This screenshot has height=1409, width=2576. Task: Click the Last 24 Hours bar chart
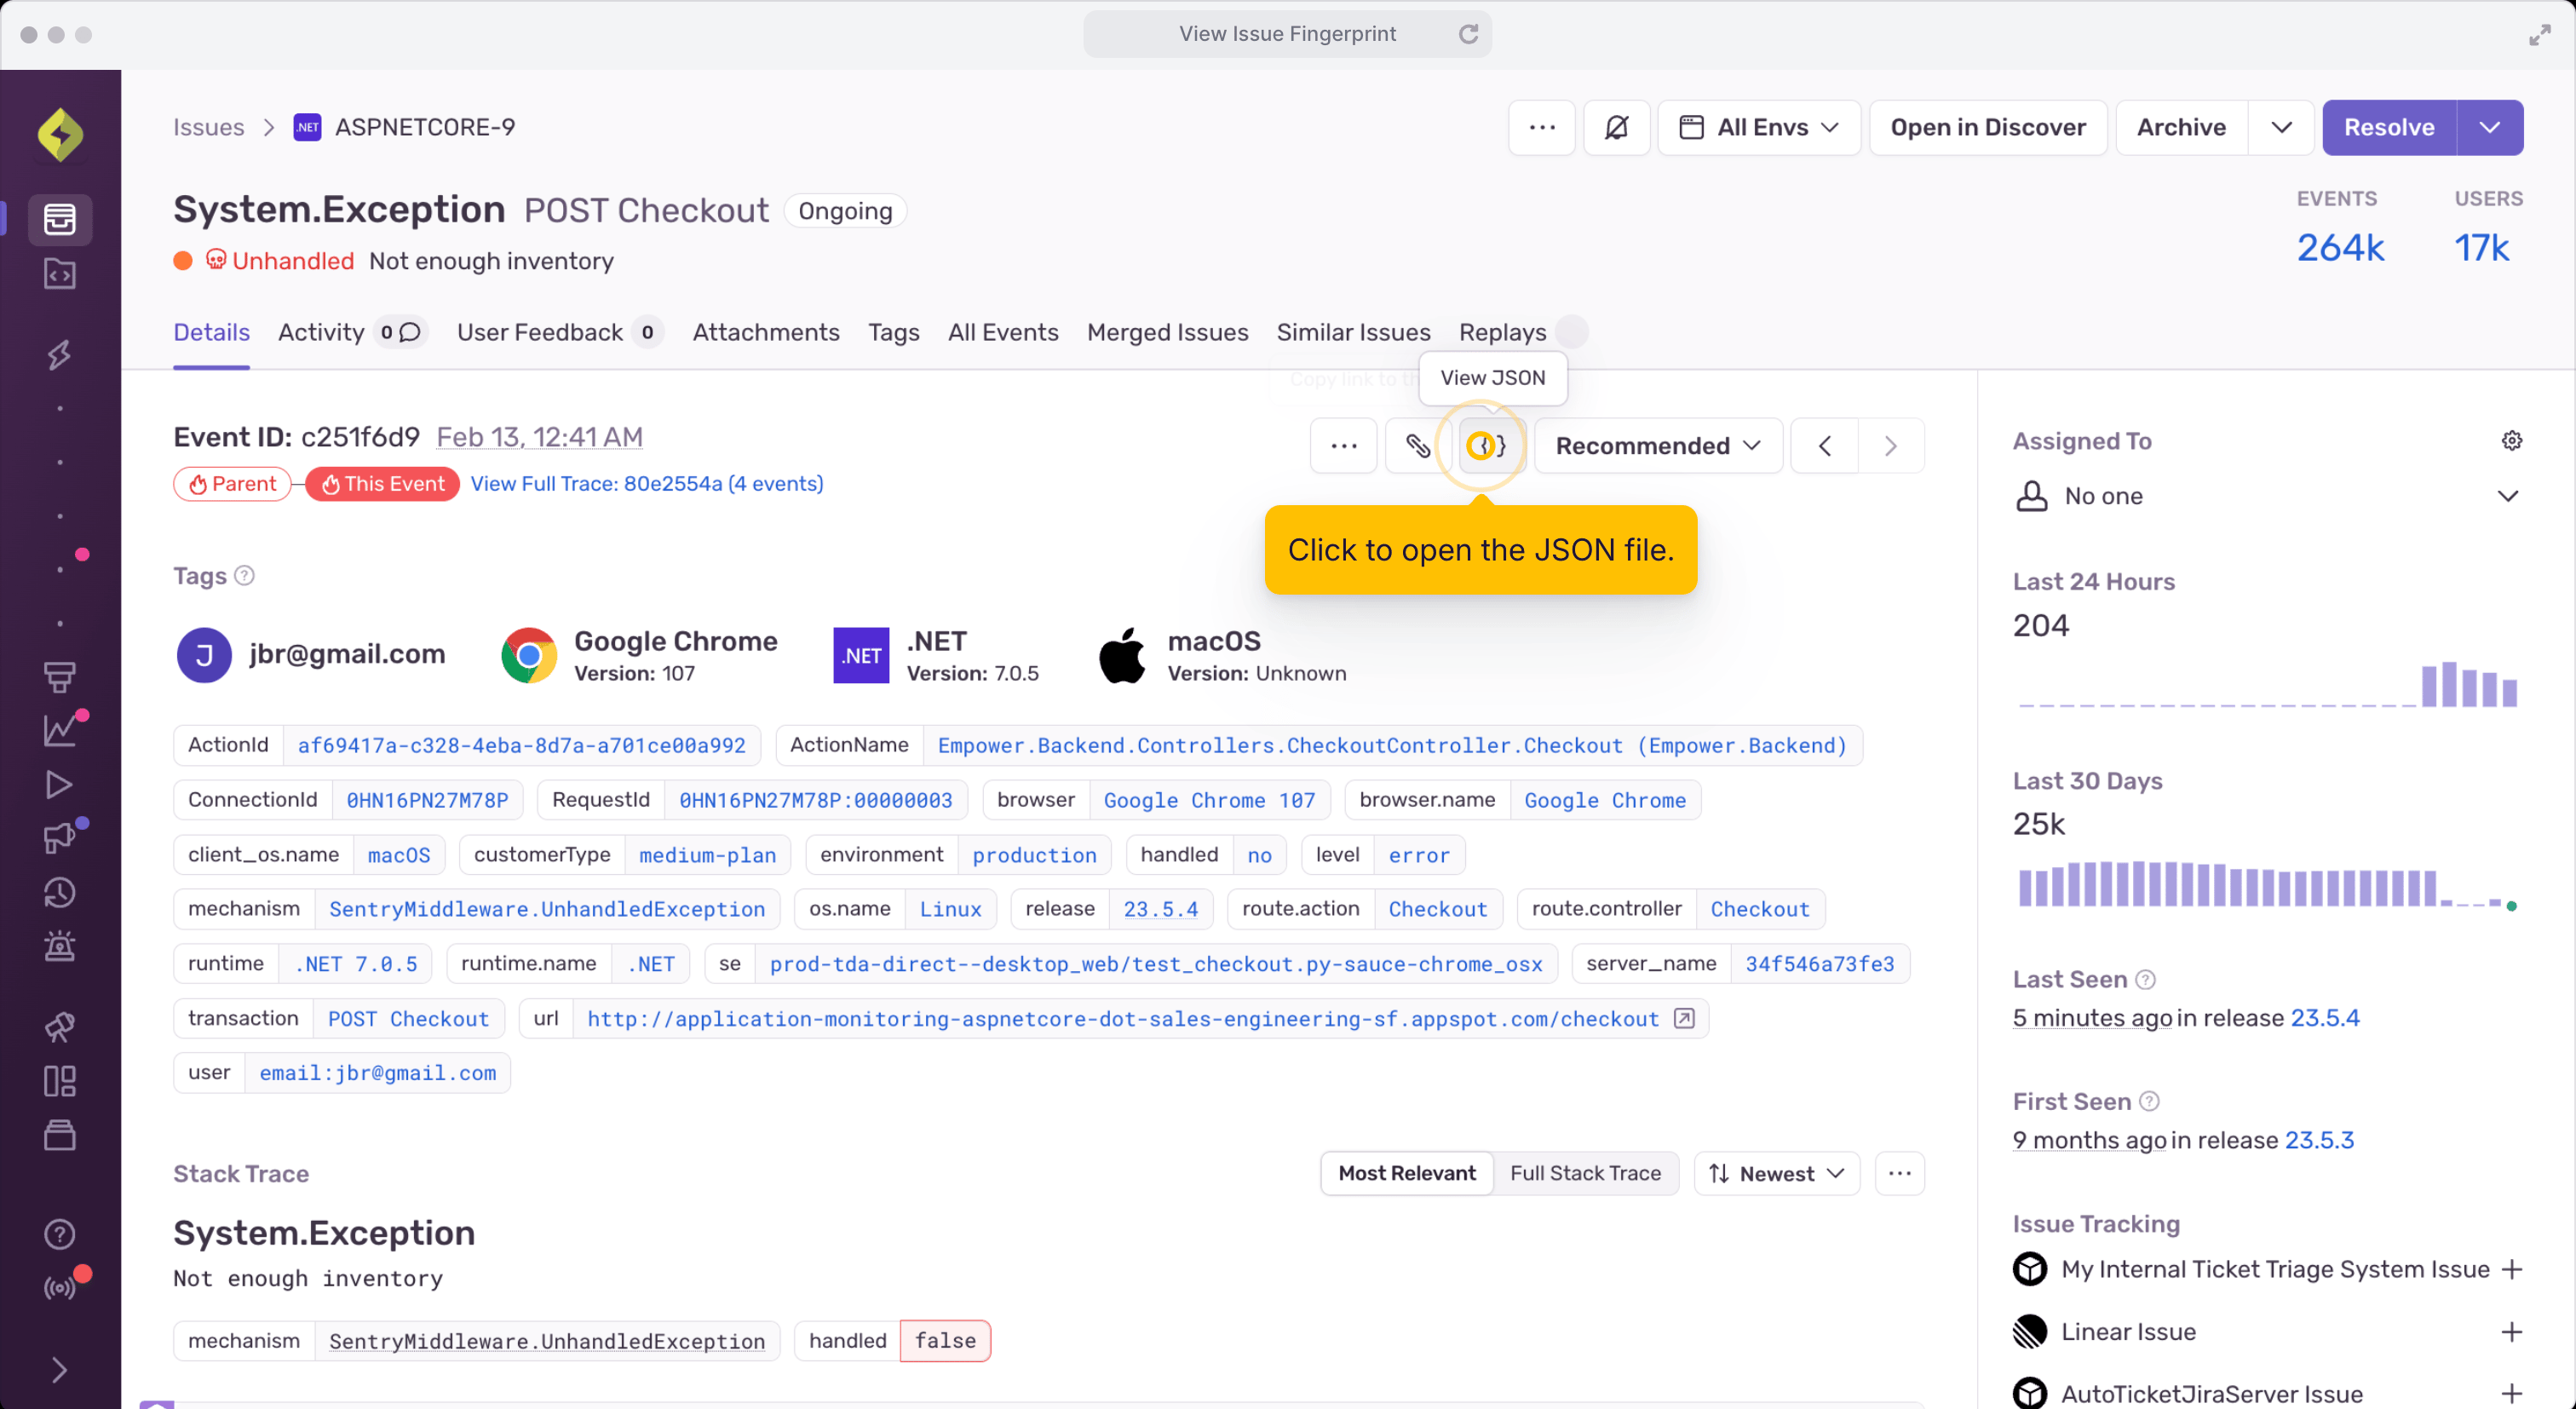(2267, 684)
